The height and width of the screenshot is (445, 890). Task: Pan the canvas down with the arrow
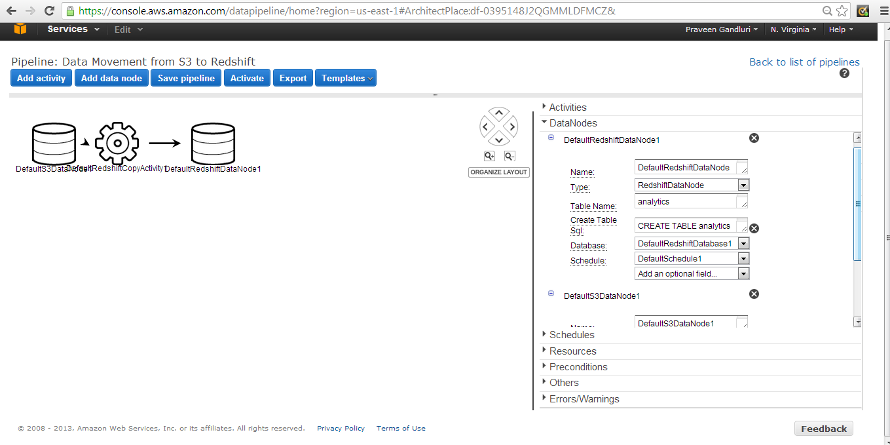point(499,140)
